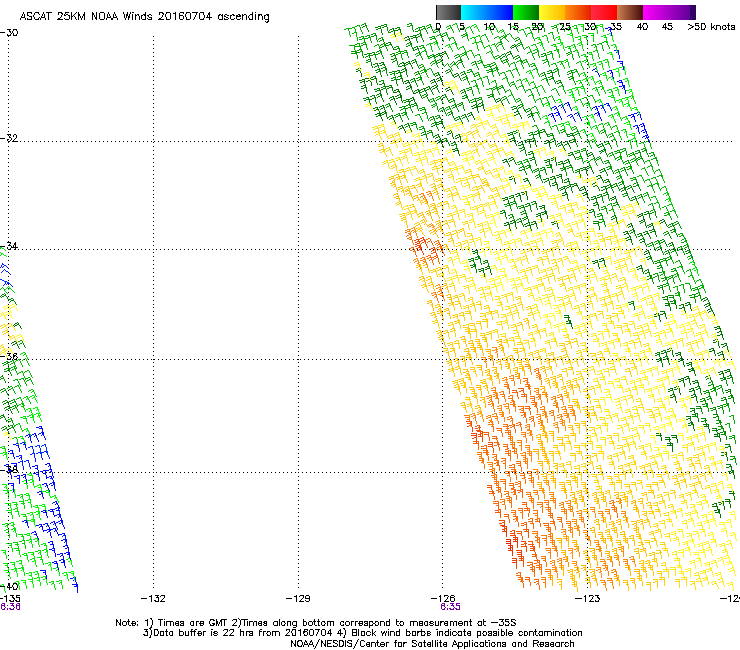
Task: Click the '-40' latitude axis label
Action: coord(9,586)
